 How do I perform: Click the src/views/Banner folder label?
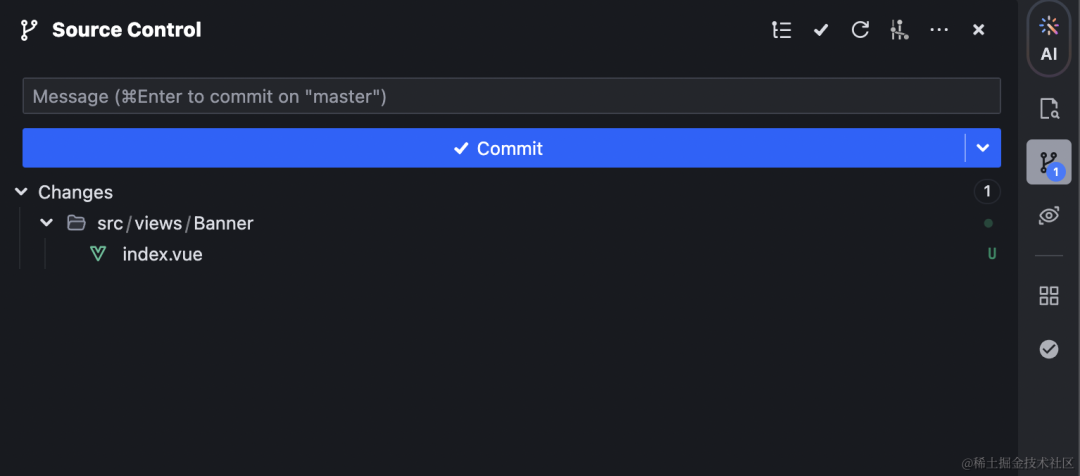(x=175, y=223)
